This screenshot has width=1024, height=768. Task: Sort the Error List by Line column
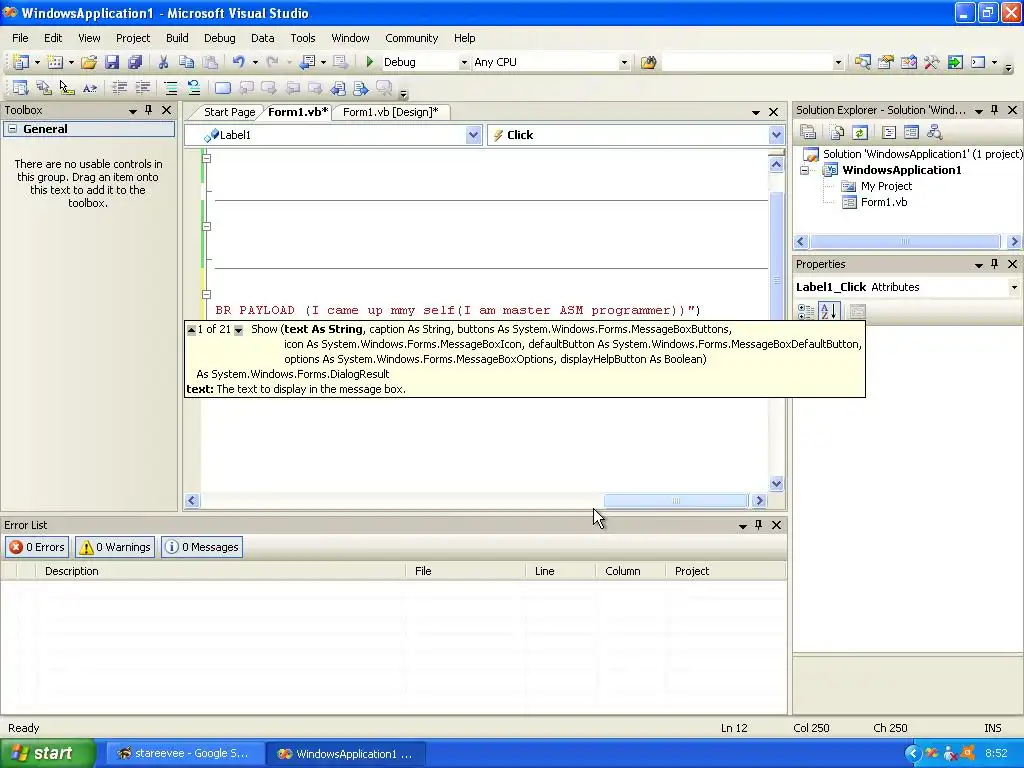click(560, 571)
